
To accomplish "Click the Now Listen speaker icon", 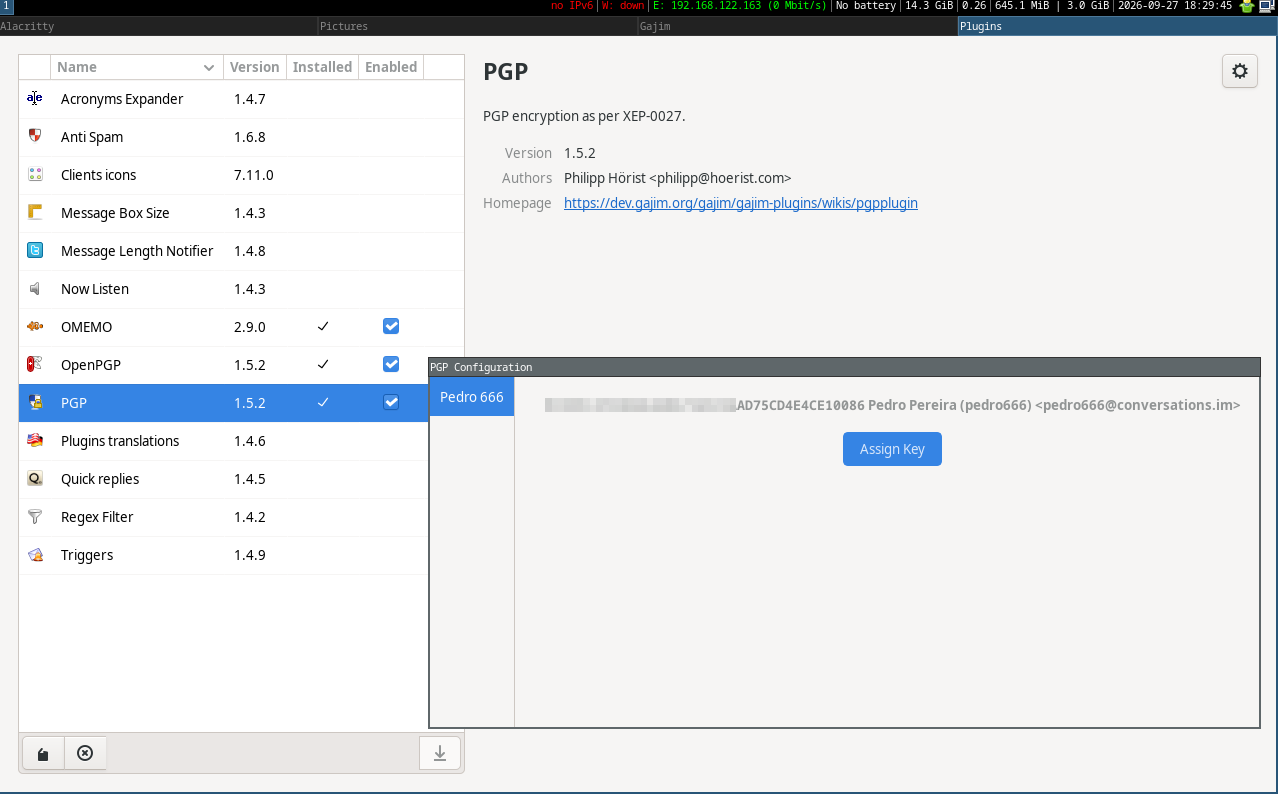I will click(x=35, y=288).
